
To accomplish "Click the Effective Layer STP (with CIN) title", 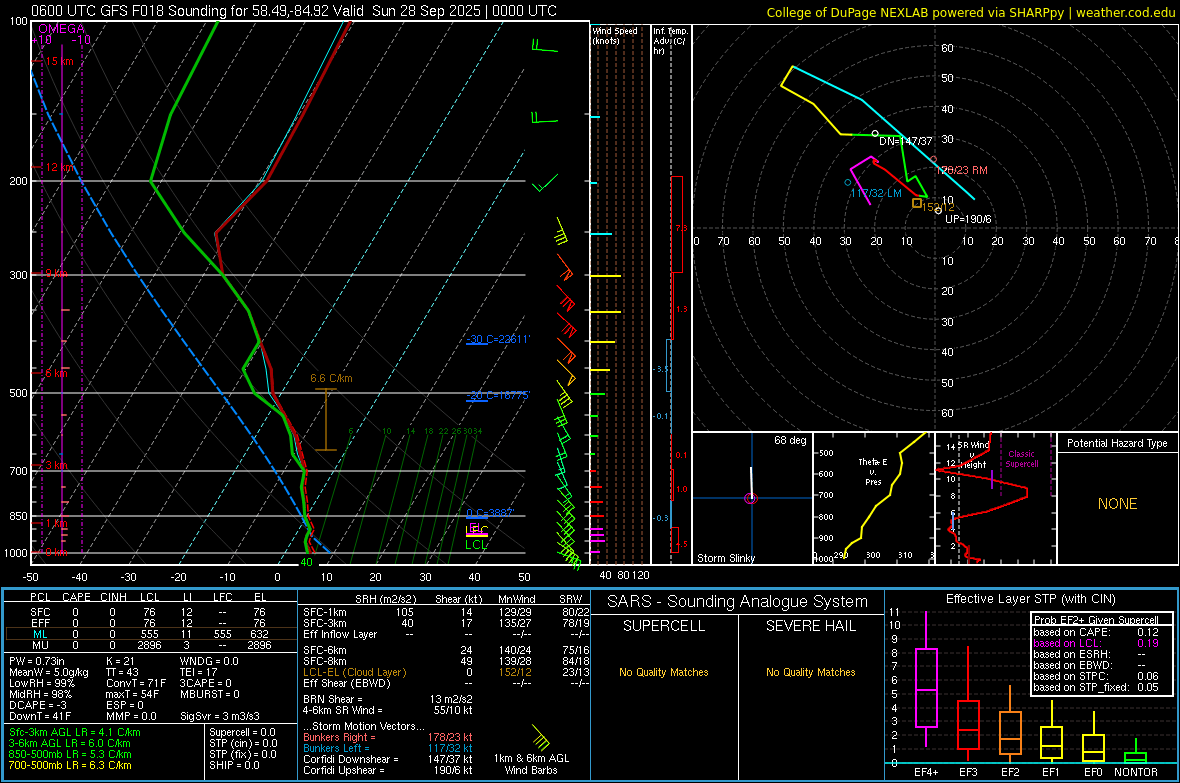I will pyautogui.click(x=1030, y=599).
